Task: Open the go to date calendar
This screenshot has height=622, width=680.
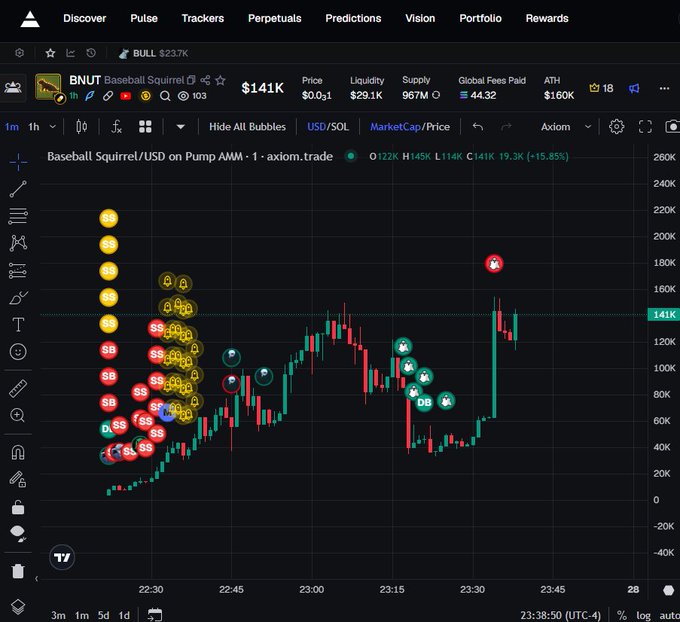Action: point(155,615)
